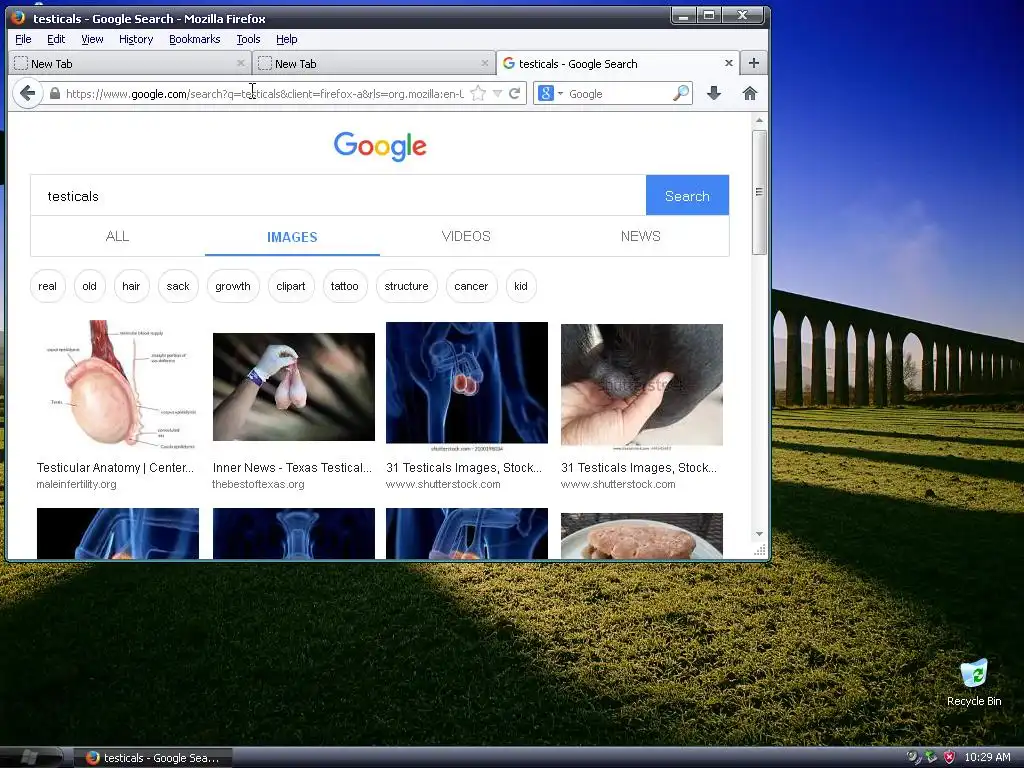Open the blue x-ray anatomy thumbnail
This screenshot has width=1024, height=768.
[x=467, y=385]
